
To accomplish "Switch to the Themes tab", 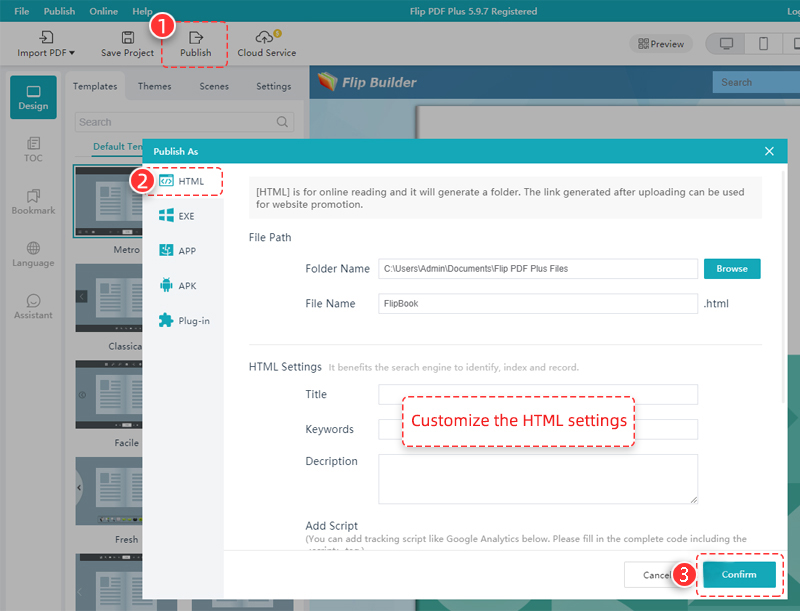I will pyautogui.click(x=154, y=86).
